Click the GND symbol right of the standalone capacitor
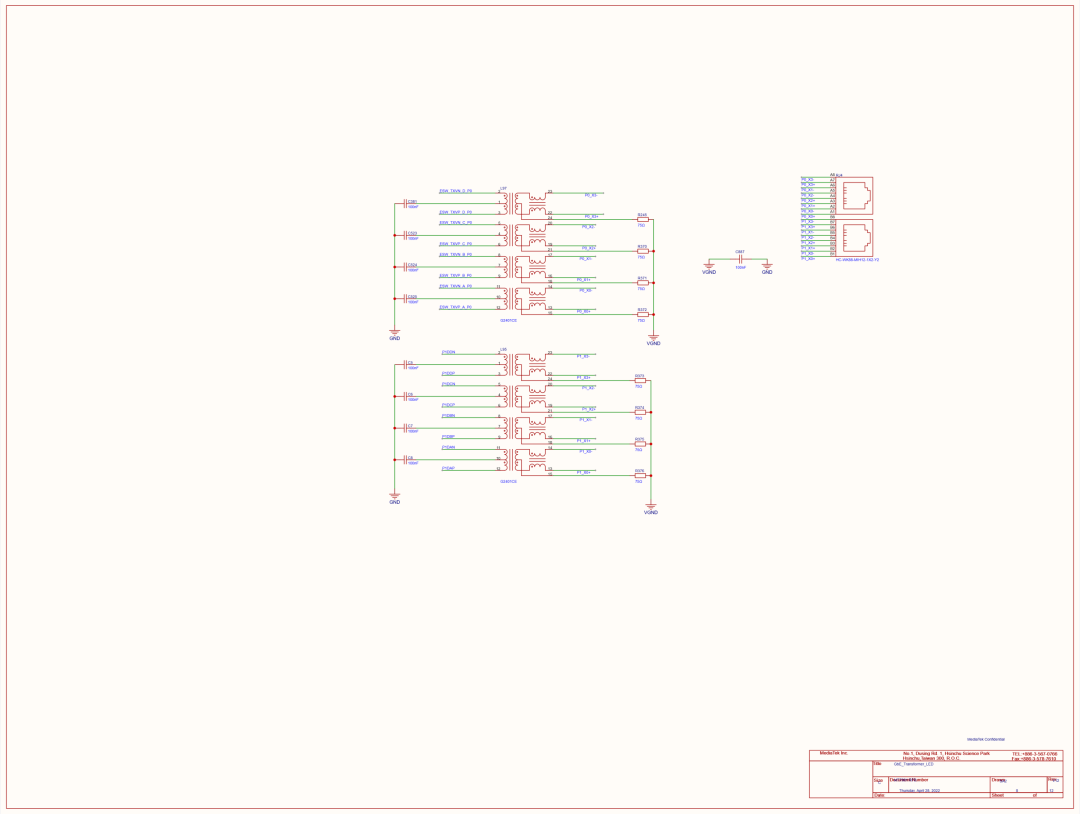Viewport: 1080px width, 814px height. (767, 265)
